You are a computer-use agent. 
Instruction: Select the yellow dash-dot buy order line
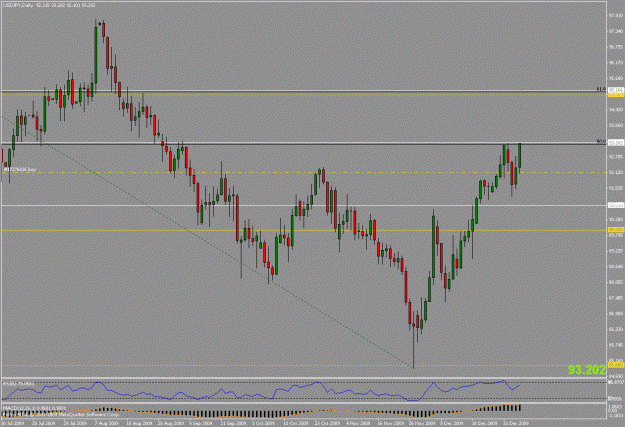[x=304, y=173]
